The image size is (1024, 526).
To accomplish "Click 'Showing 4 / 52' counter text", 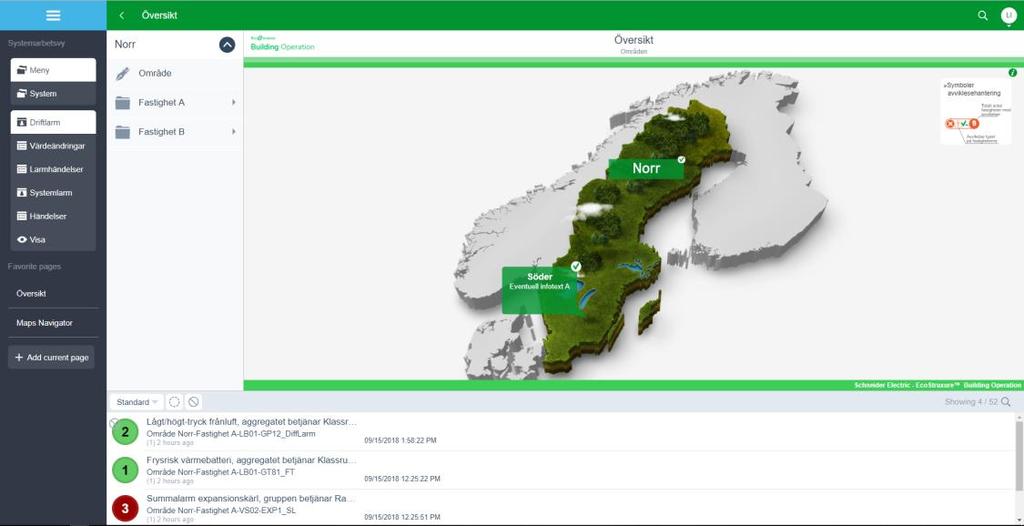I will pos(971,402).
